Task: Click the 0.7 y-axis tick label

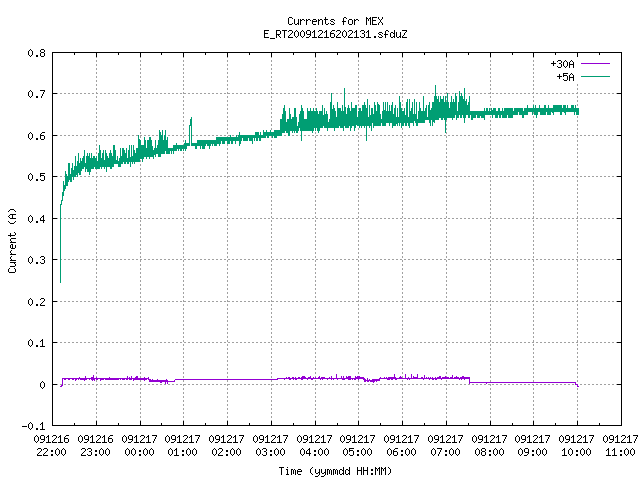Action: tap(36, 94)
